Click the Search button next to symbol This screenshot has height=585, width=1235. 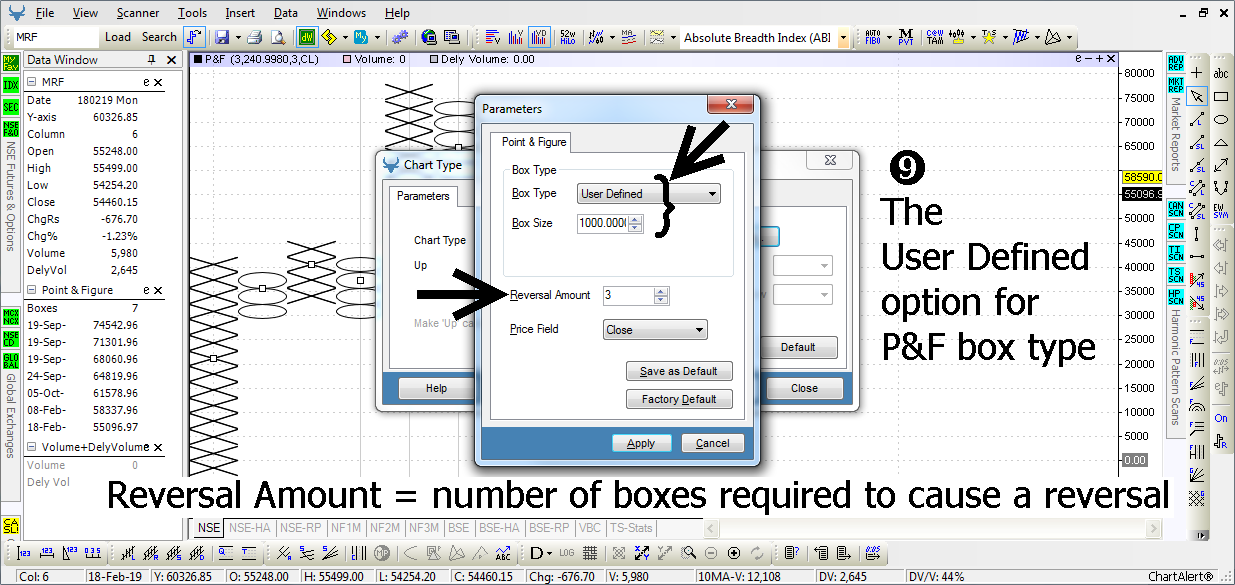(x=159, y=37)
